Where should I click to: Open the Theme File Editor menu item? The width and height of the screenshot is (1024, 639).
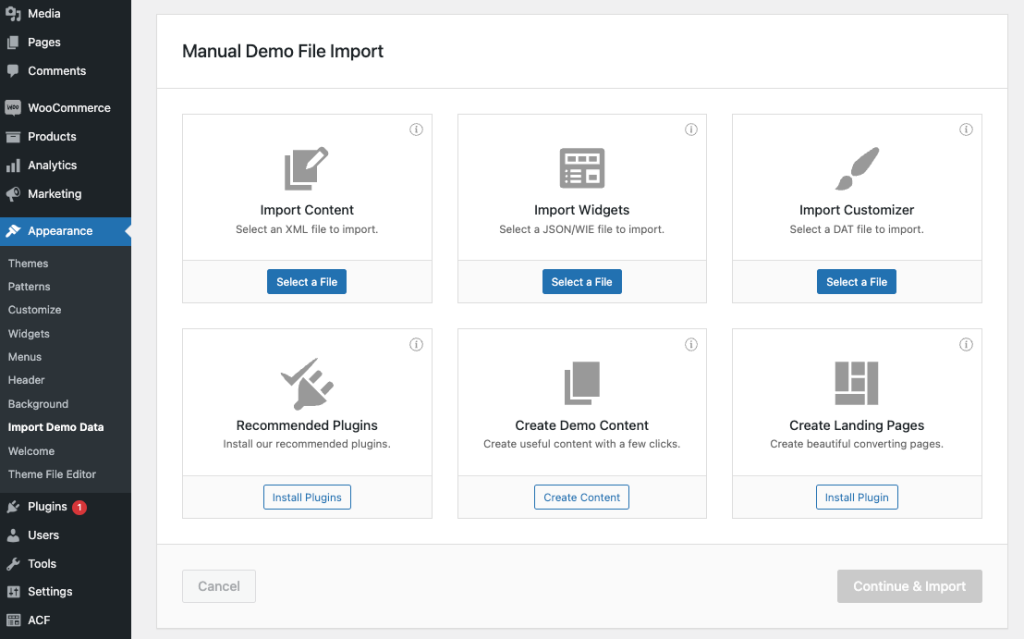[x=55, y=474]
